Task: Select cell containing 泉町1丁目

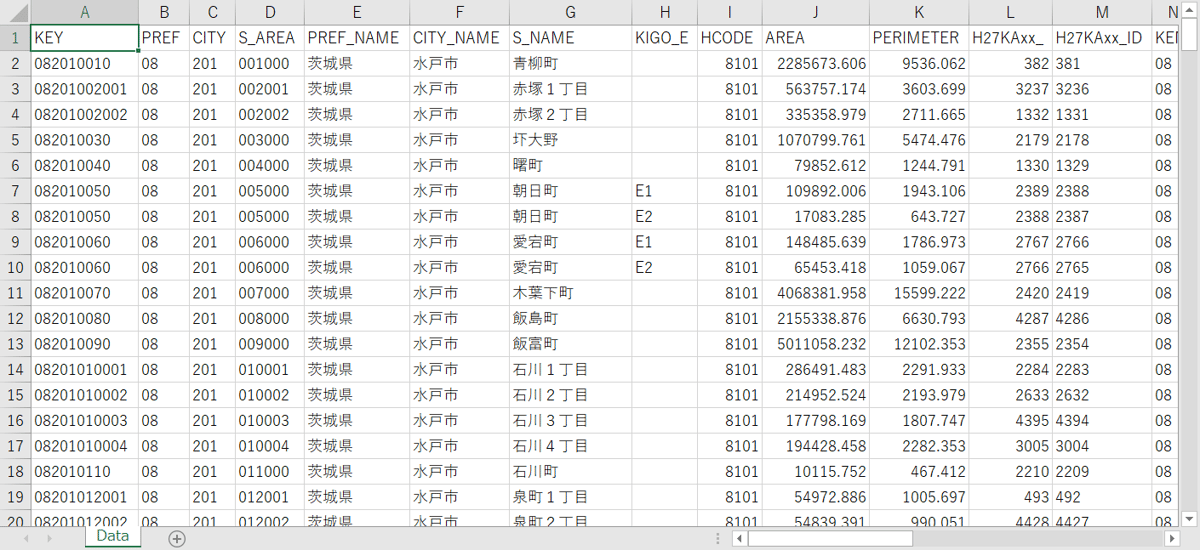Action: tap(570, 497)
